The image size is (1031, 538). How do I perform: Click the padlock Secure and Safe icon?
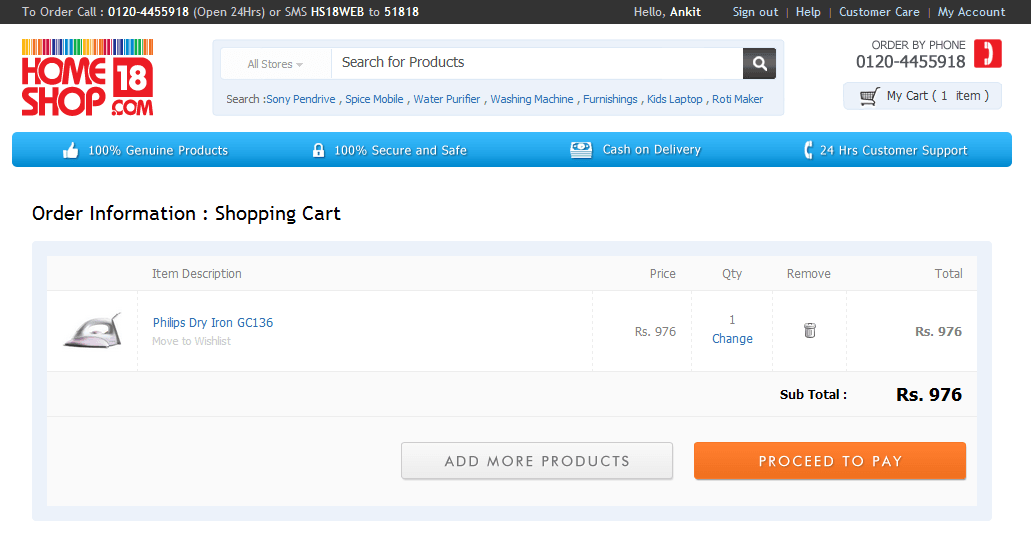pos(318,150)
